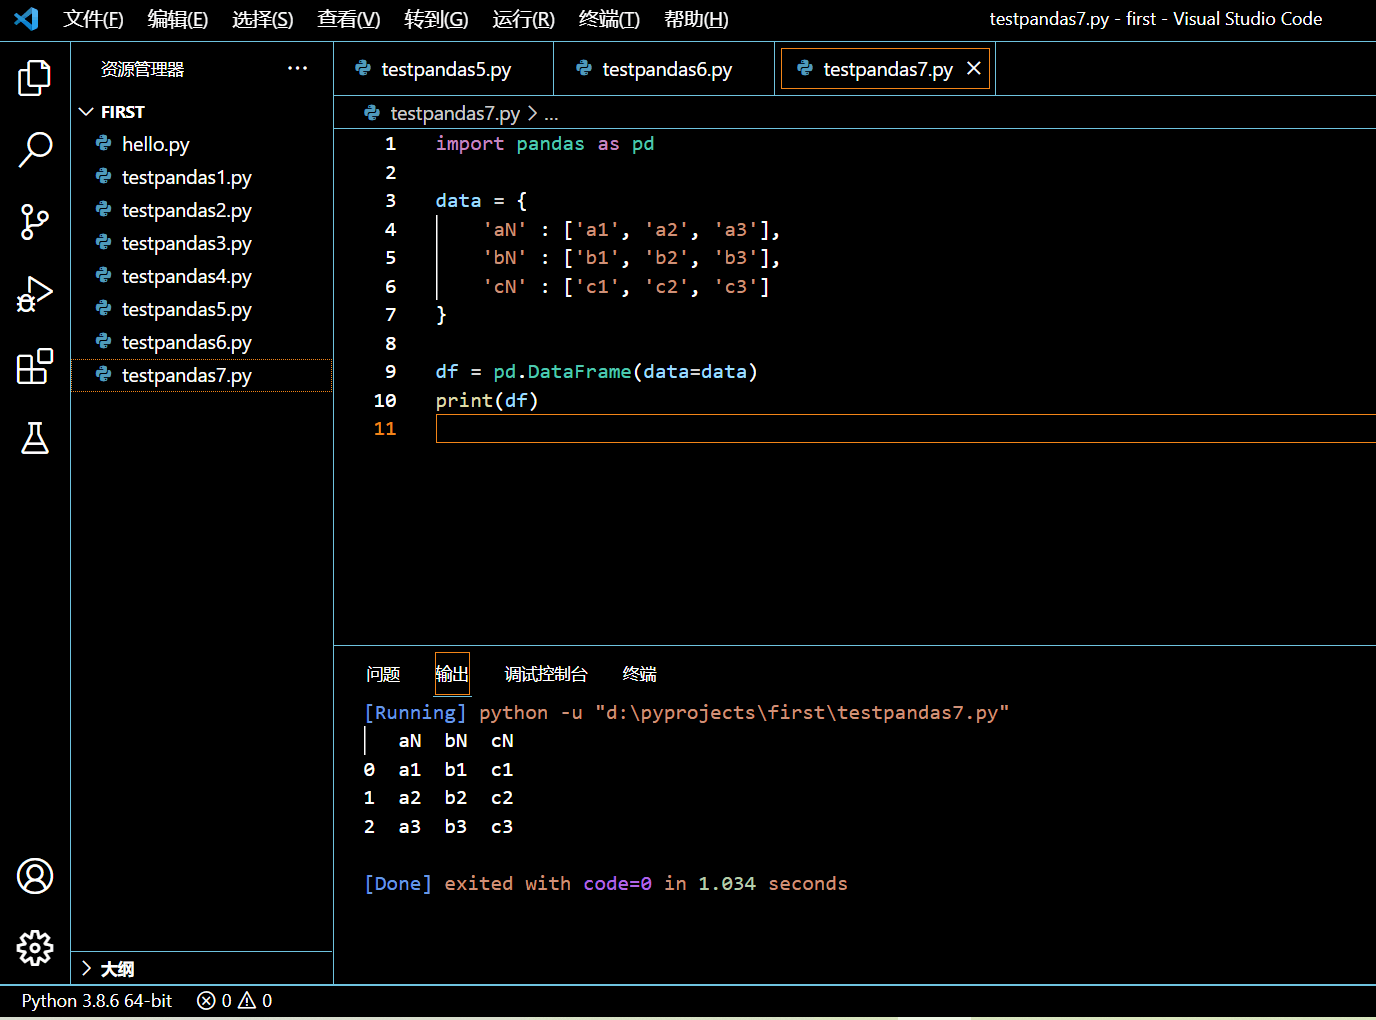Open the 文件(F) menu

pos(93,19)
